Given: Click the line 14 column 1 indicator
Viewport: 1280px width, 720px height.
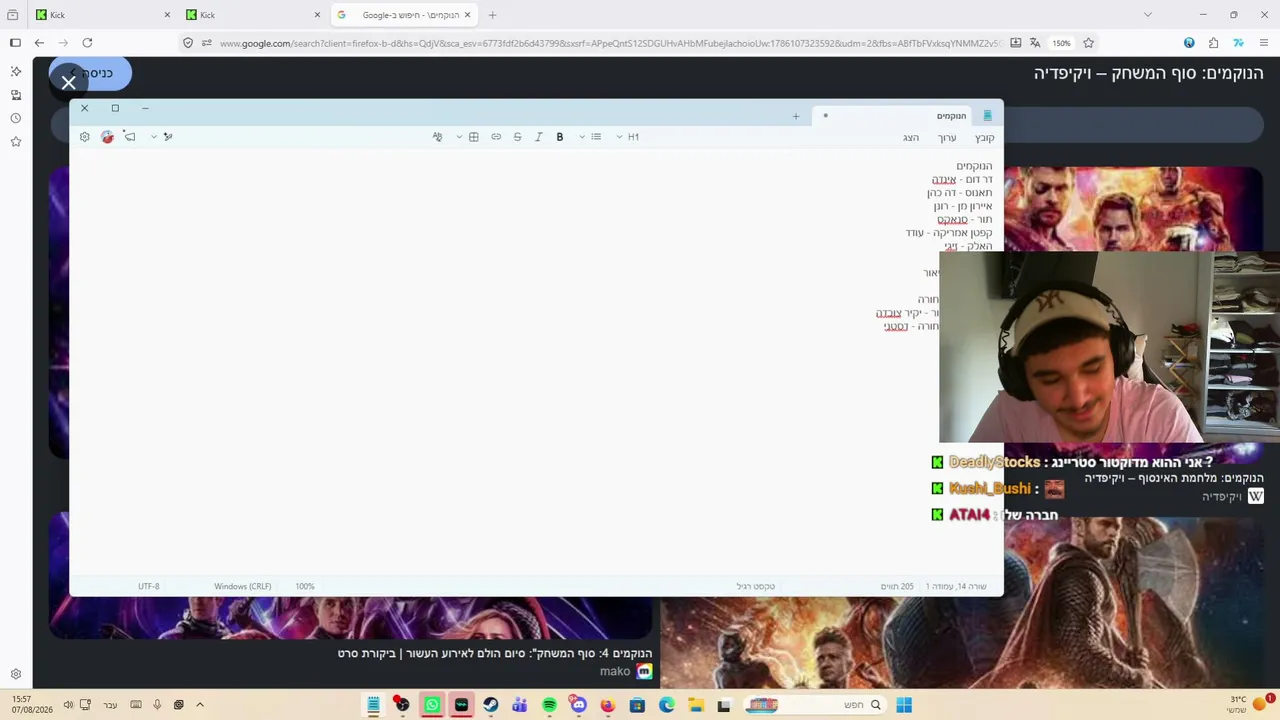Looking at the screenshot, I should (x=956, y=586).
